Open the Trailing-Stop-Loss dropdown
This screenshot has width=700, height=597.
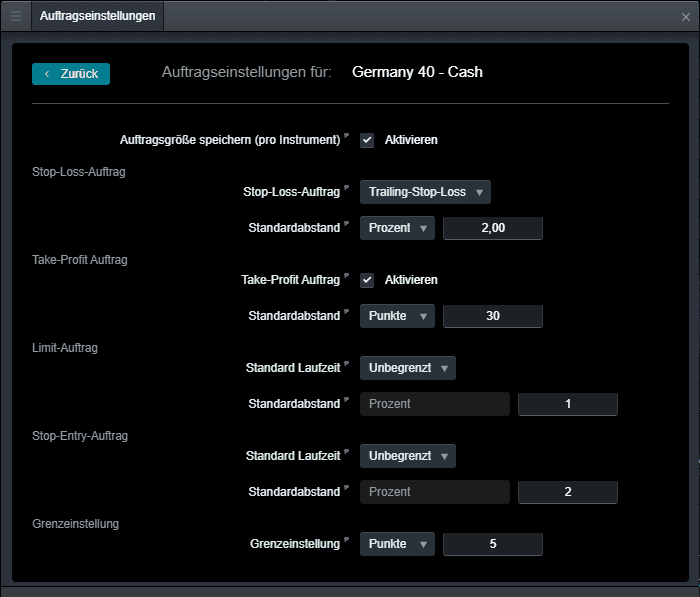[425, 192]
